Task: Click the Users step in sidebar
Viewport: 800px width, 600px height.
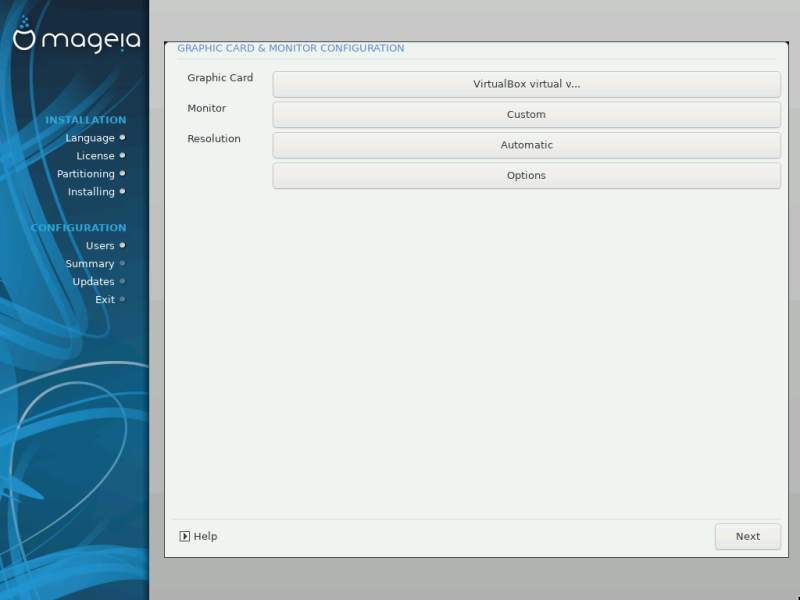Action: click(100, 246)
